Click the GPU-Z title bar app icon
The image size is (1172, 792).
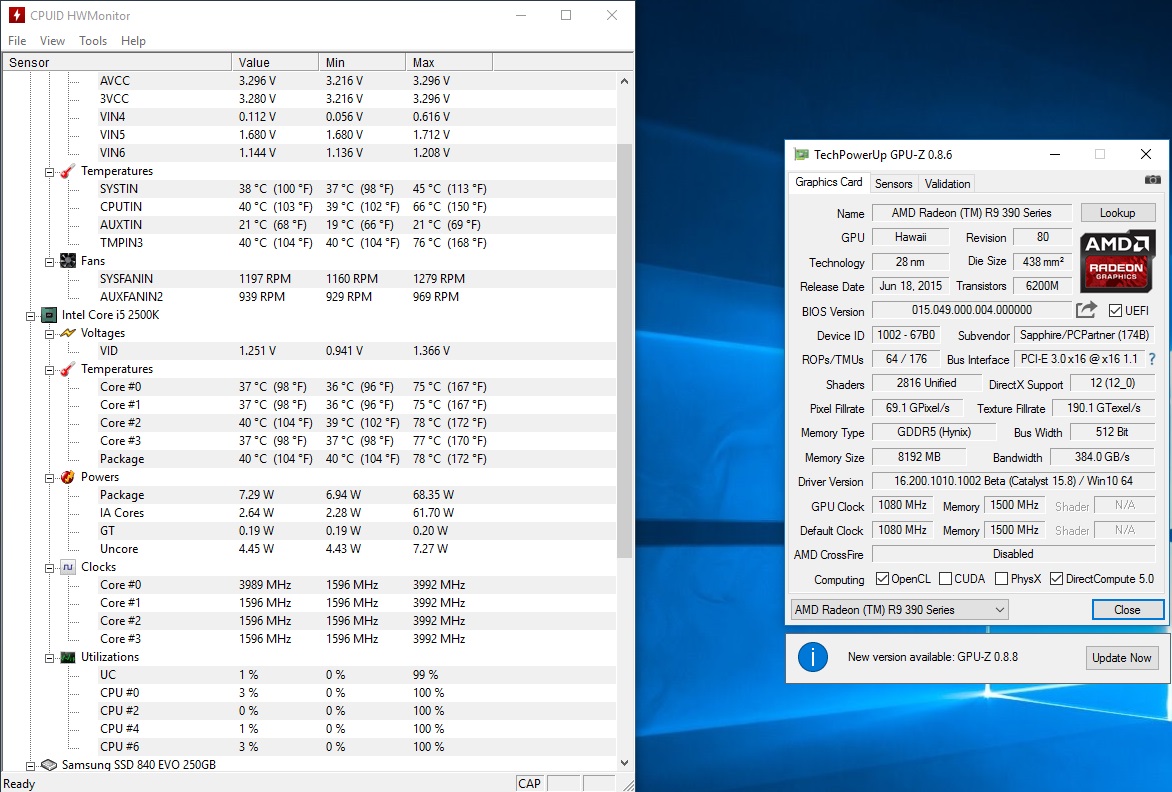pos(801,155)
